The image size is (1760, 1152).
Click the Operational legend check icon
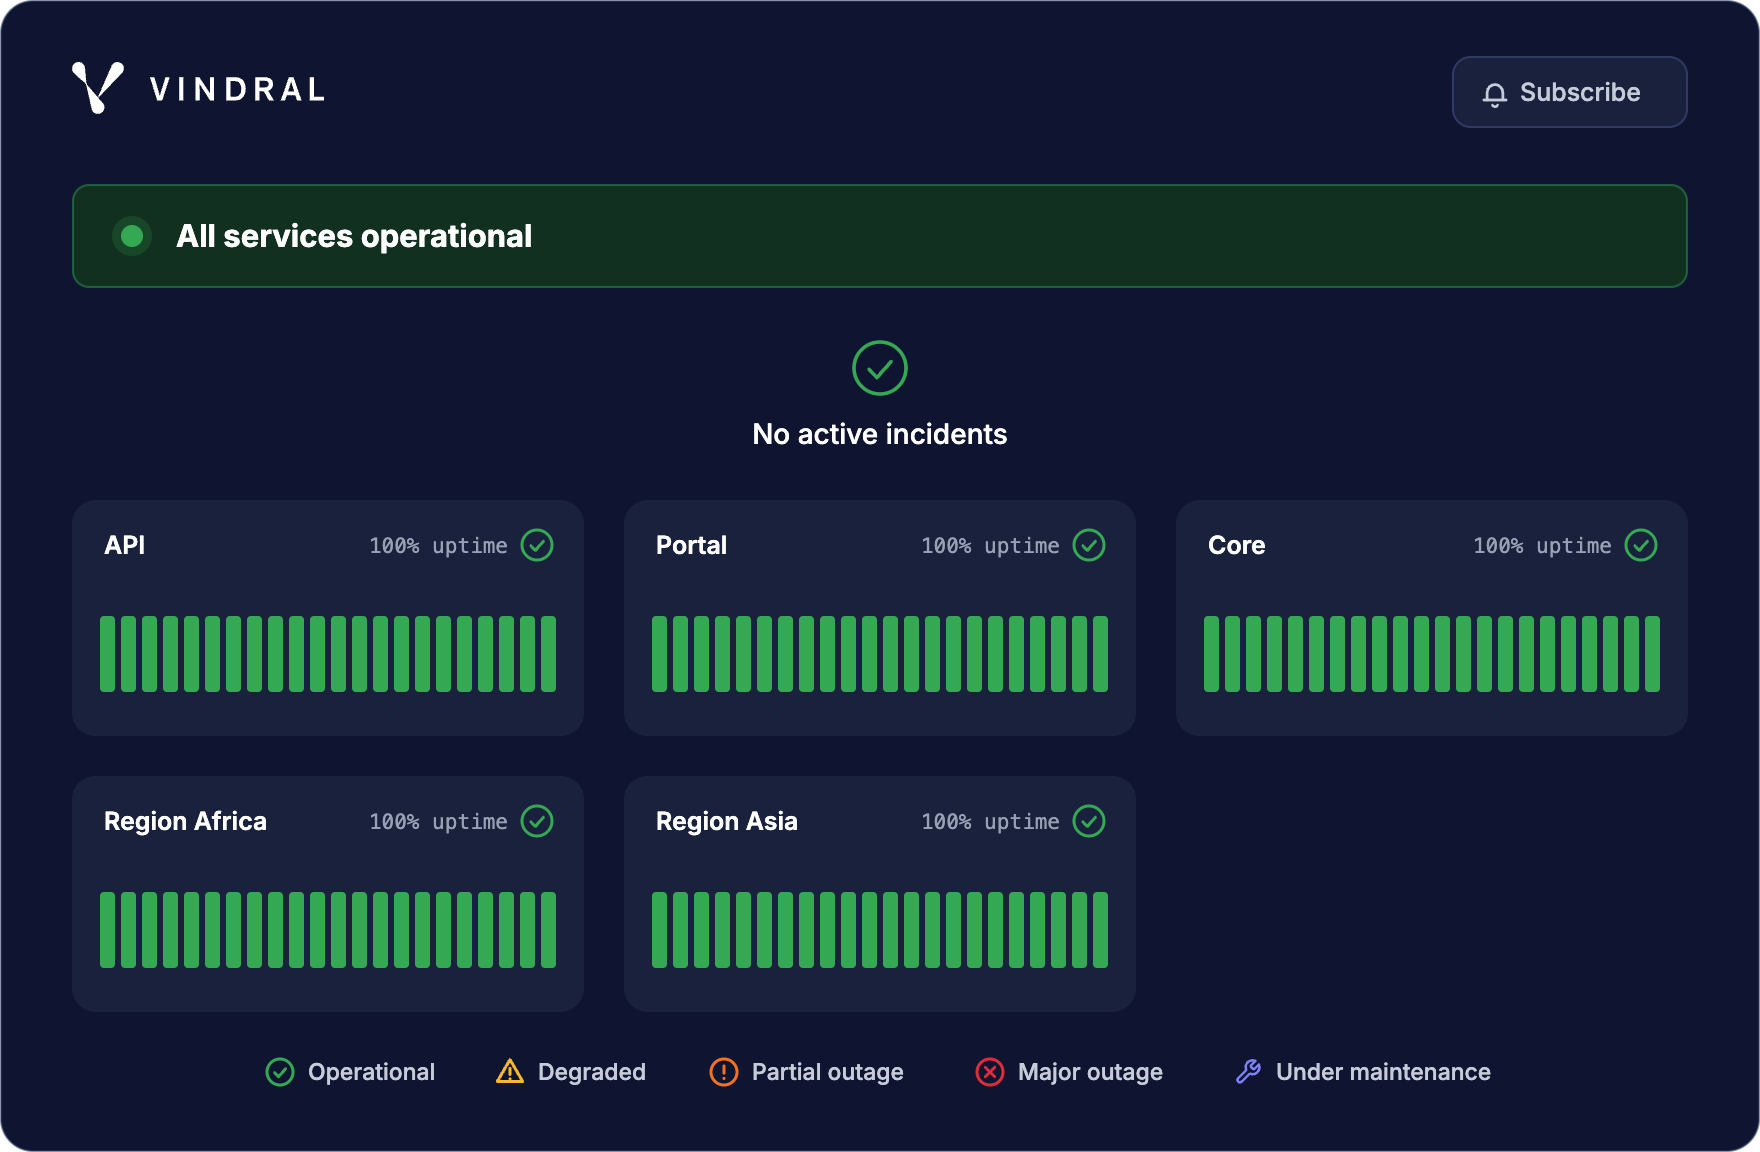pos(280,1072)
